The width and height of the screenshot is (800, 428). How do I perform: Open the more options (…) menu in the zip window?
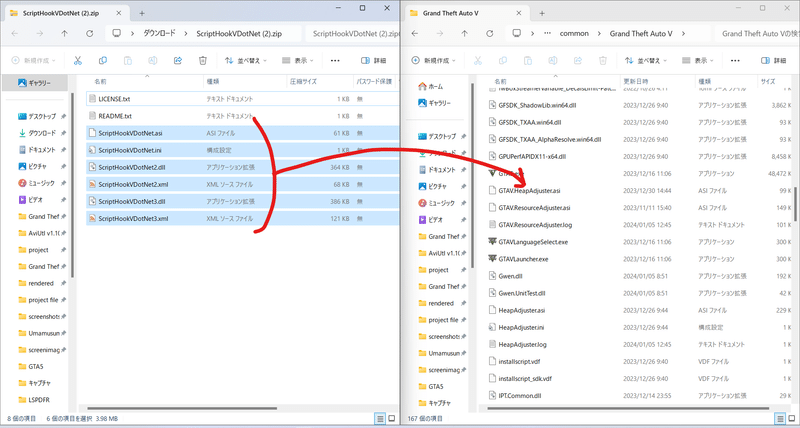point(335,60)
